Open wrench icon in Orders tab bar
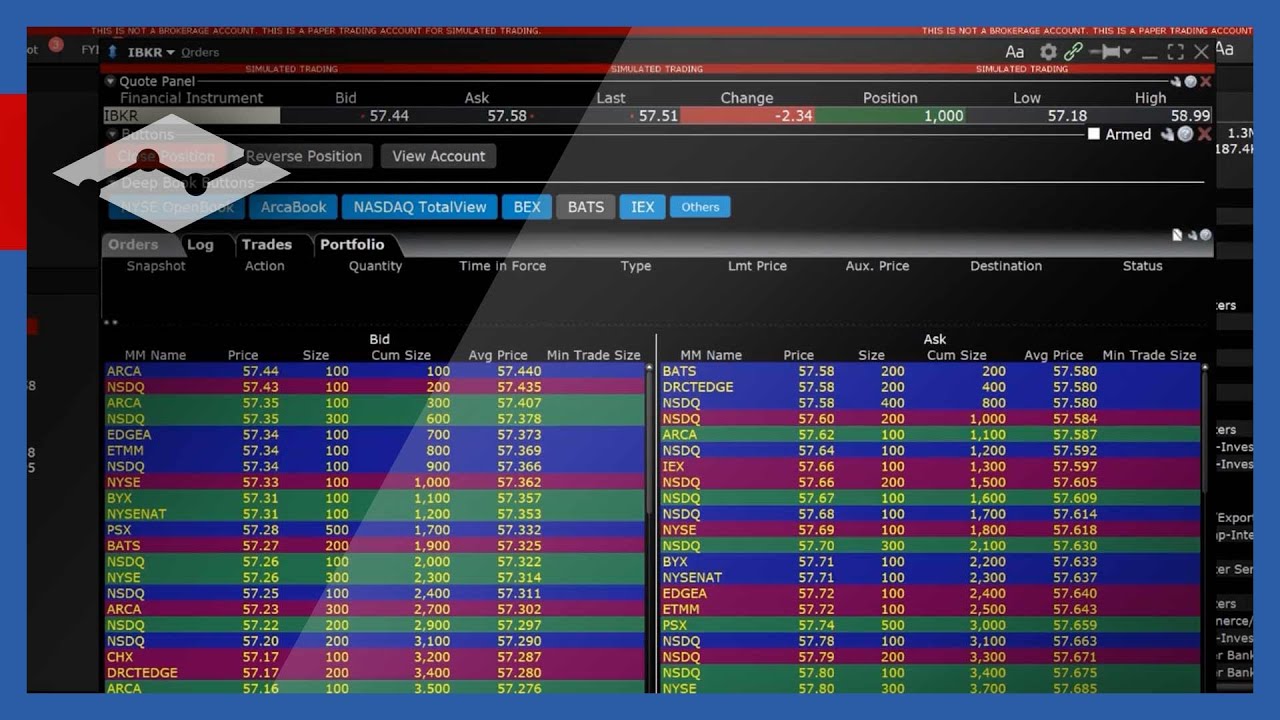The width and height of the screenshot is (1280, 720). pyautogui.click(x=1192, y=236)
